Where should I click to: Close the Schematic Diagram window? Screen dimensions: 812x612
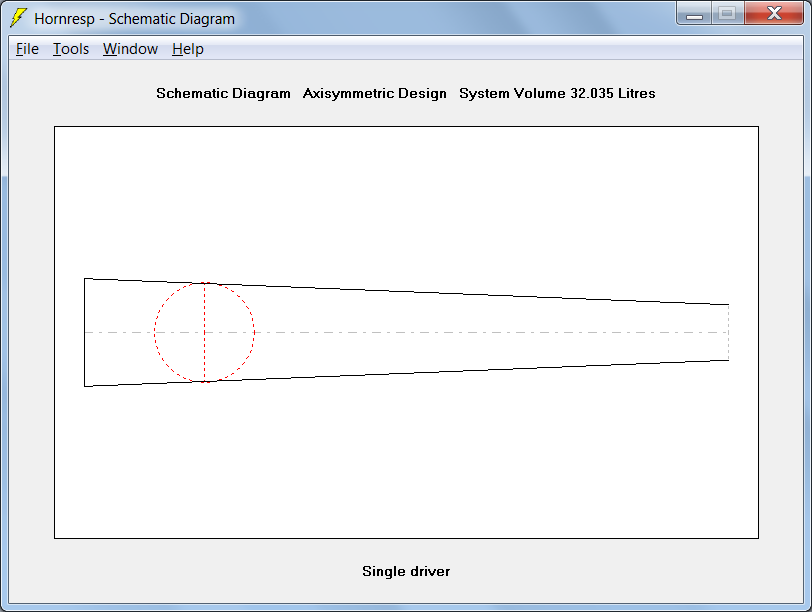tap(774, 13)
